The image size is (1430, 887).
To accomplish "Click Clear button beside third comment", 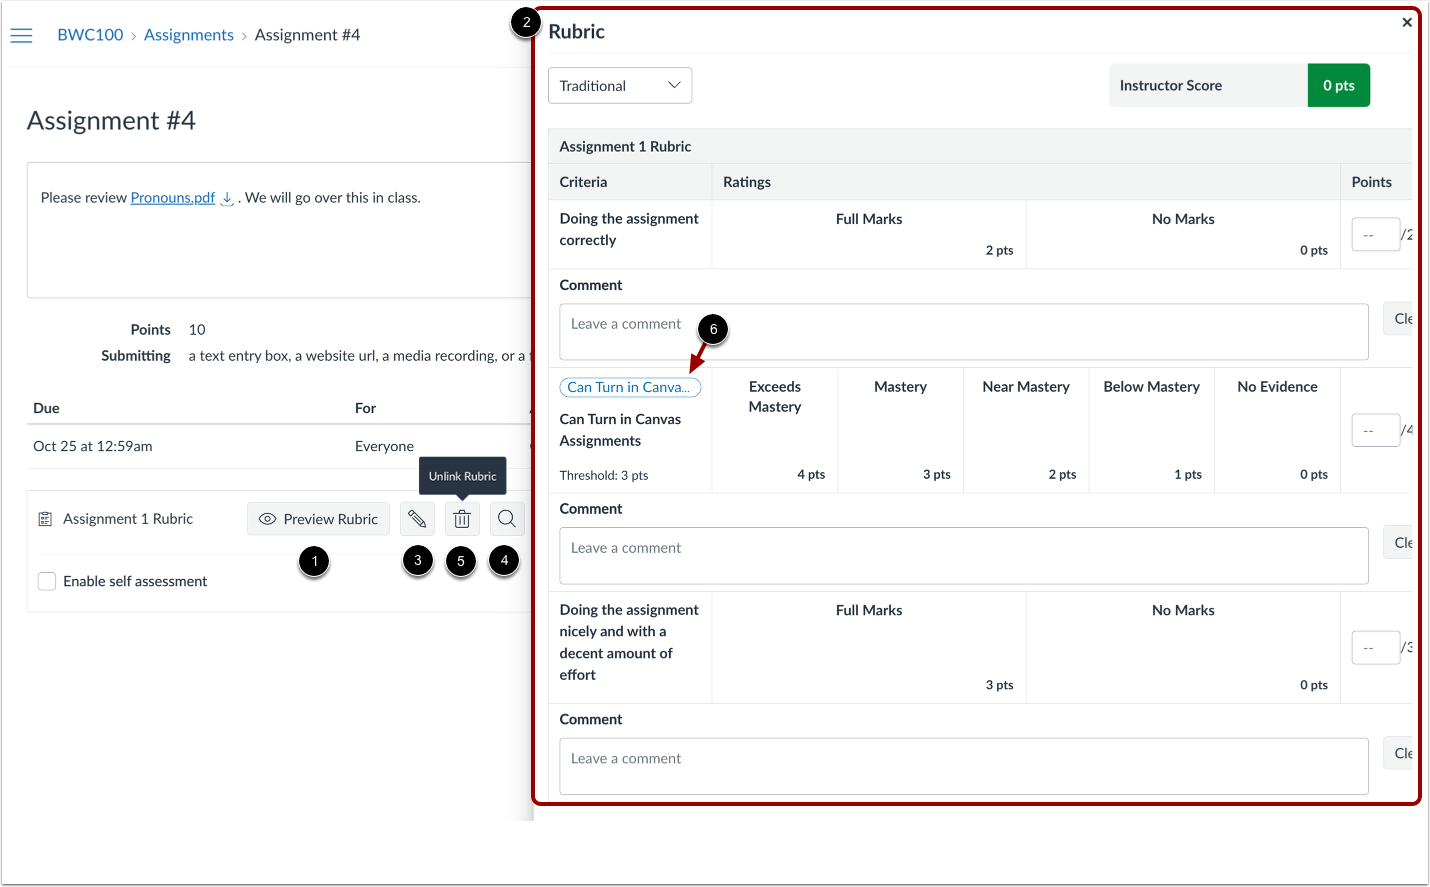I will [1398, 754].
